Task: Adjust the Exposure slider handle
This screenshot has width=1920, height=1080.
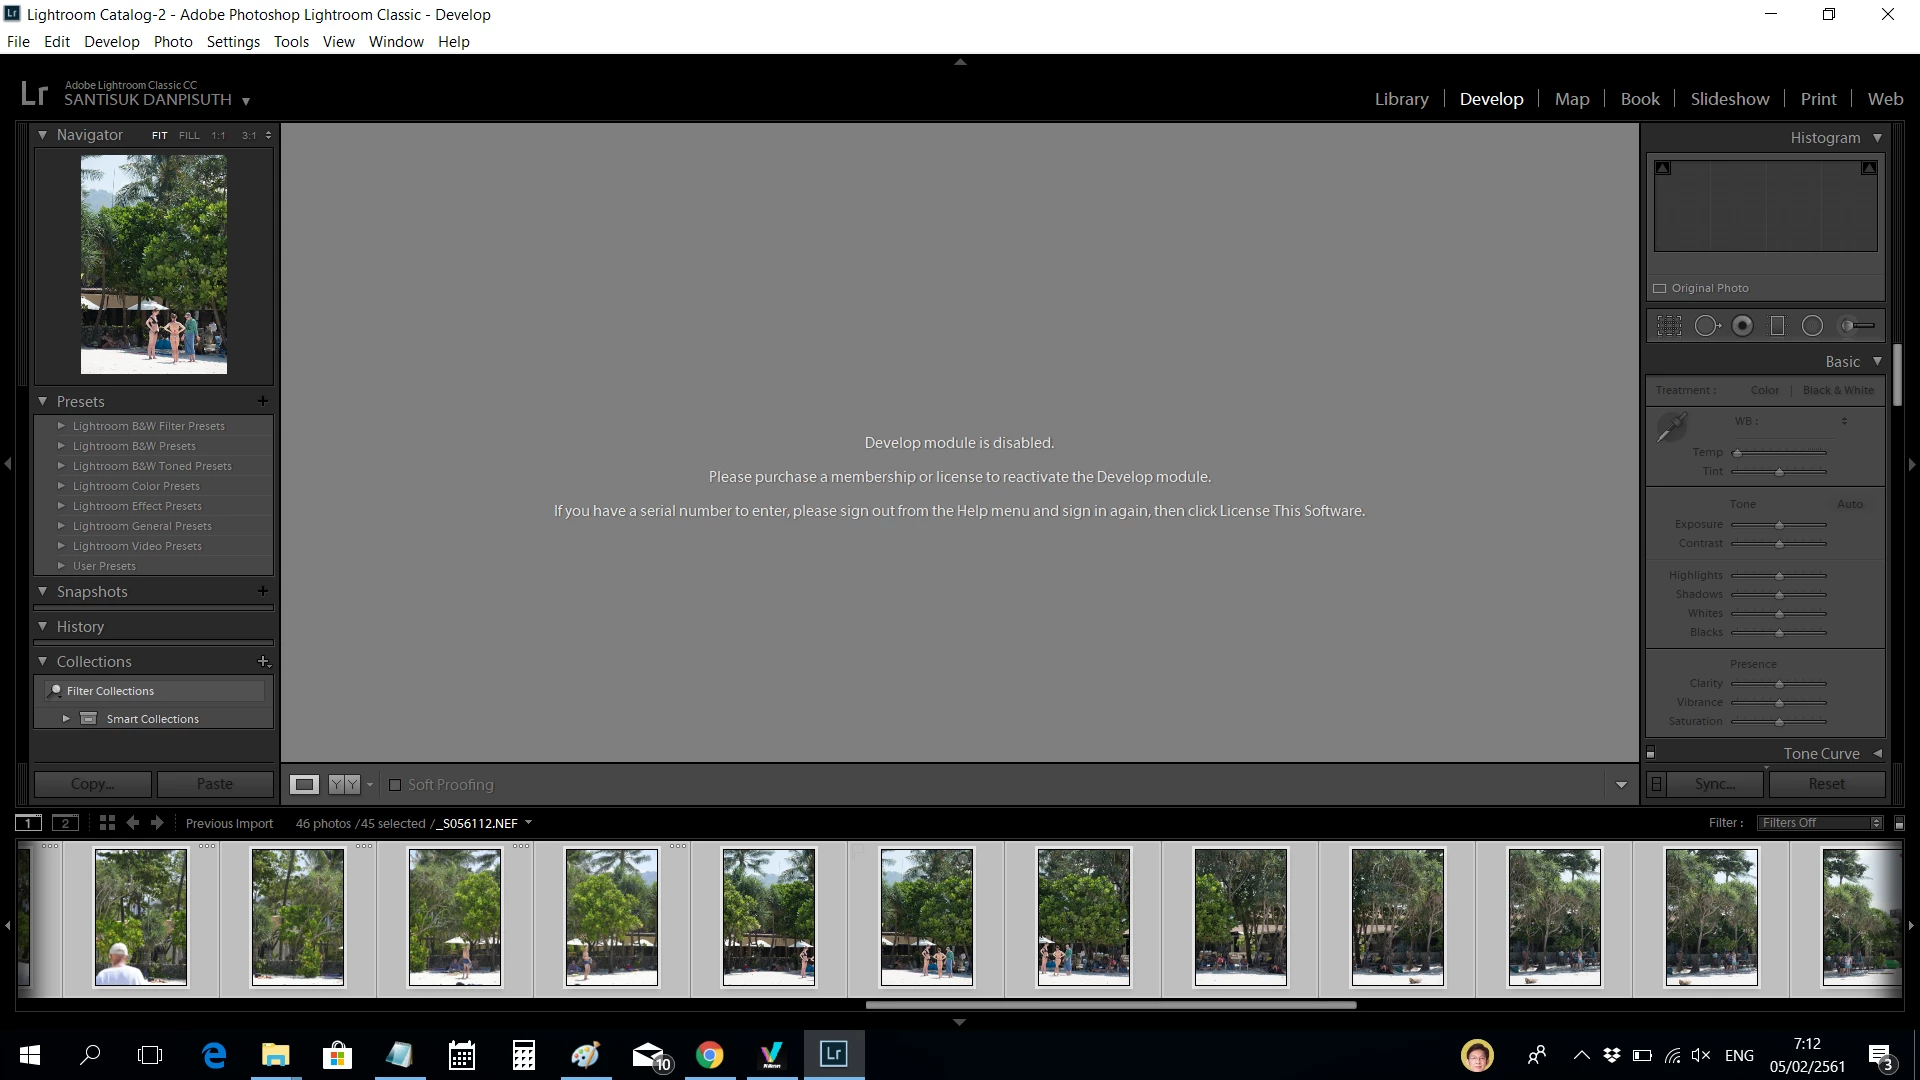Action: (1779, 525)
